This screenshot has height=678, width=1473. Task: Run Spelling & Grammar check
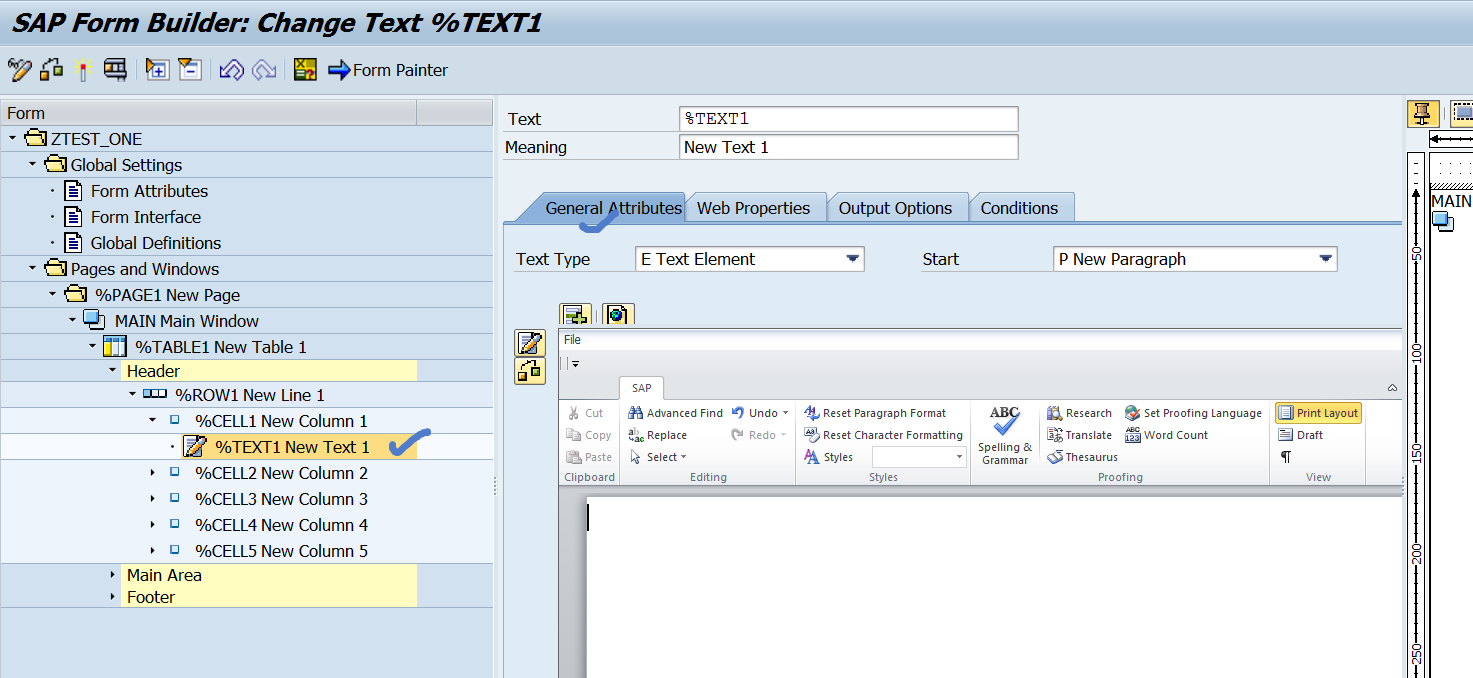tap(1005, 435)
